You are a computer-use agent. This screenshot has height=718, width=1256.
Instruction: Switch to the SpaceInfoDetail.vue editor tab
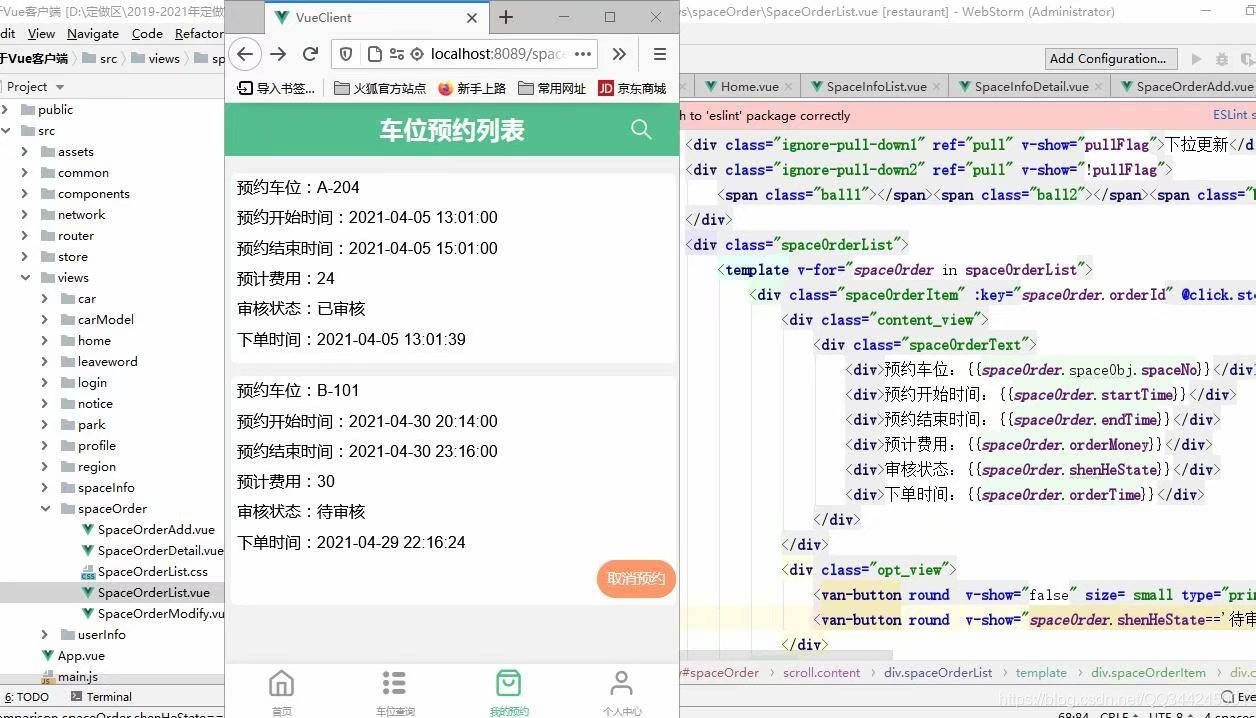point(1031,86)
